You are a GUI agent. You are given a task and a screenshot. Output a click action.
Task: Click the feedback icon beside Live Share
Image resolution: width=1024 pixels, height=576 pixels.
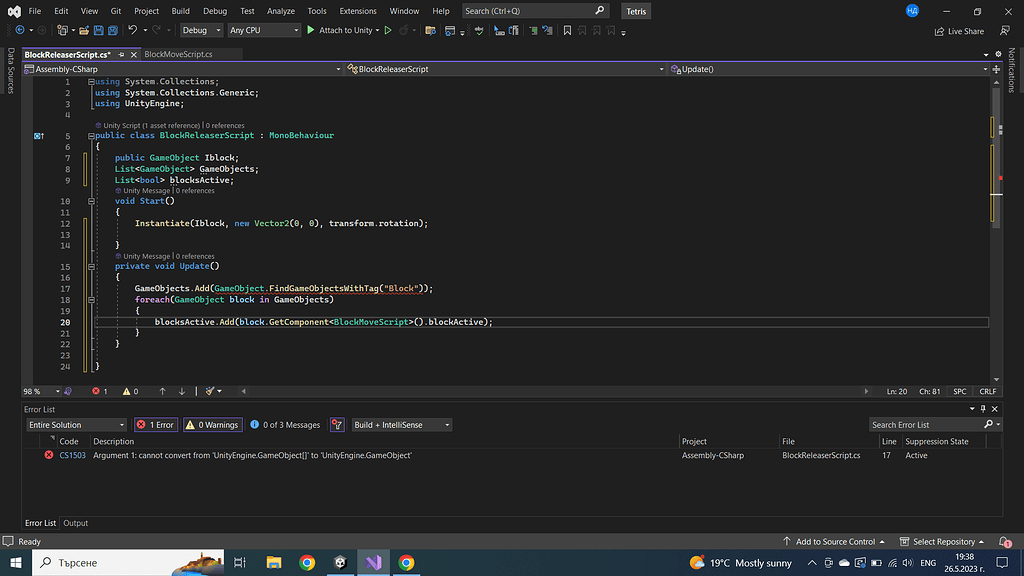point(1004,31)
